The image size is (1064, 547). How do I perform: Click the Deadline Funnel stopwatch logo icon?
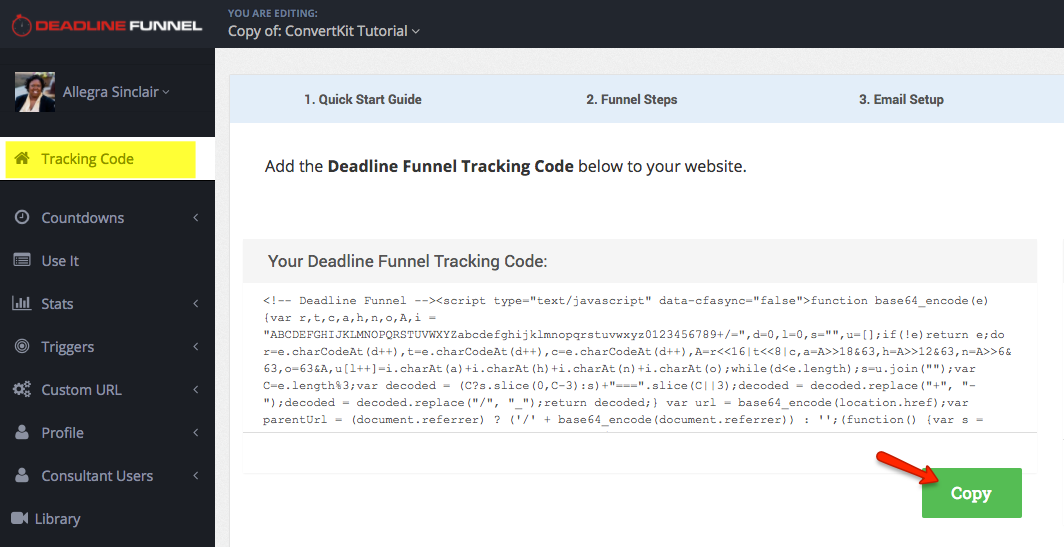tap(21, 25)
